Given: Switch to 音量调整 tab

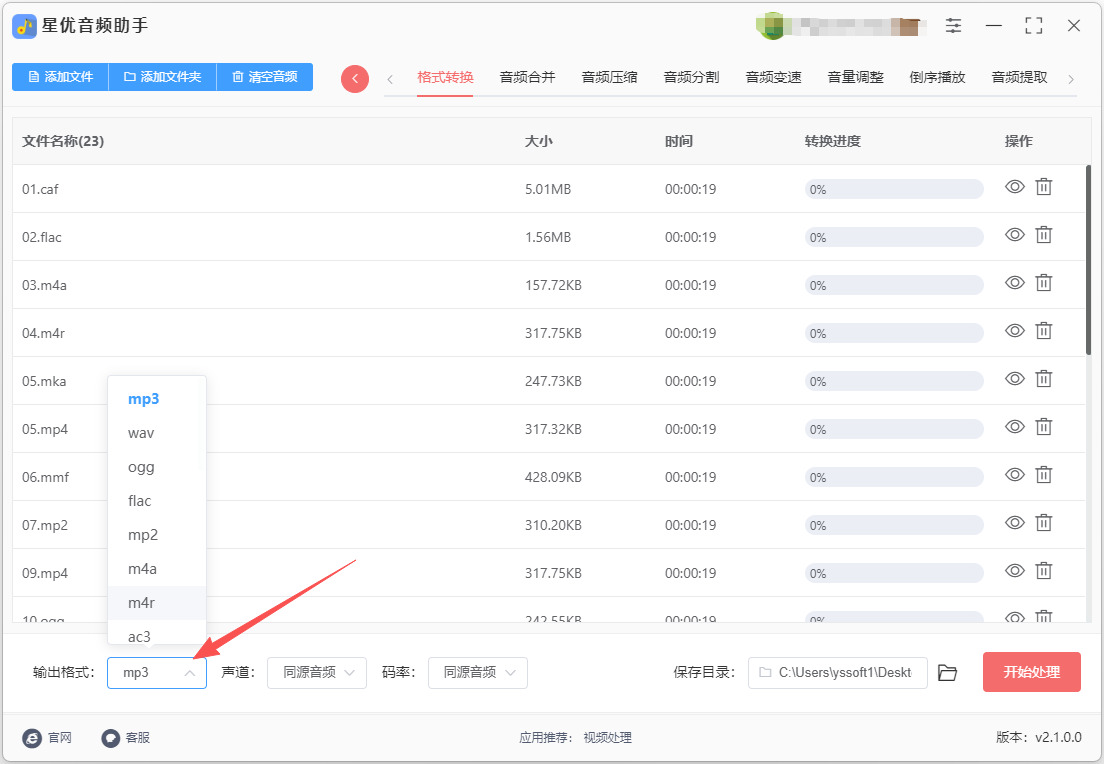Looking at the screenshot, I should 855,77.
